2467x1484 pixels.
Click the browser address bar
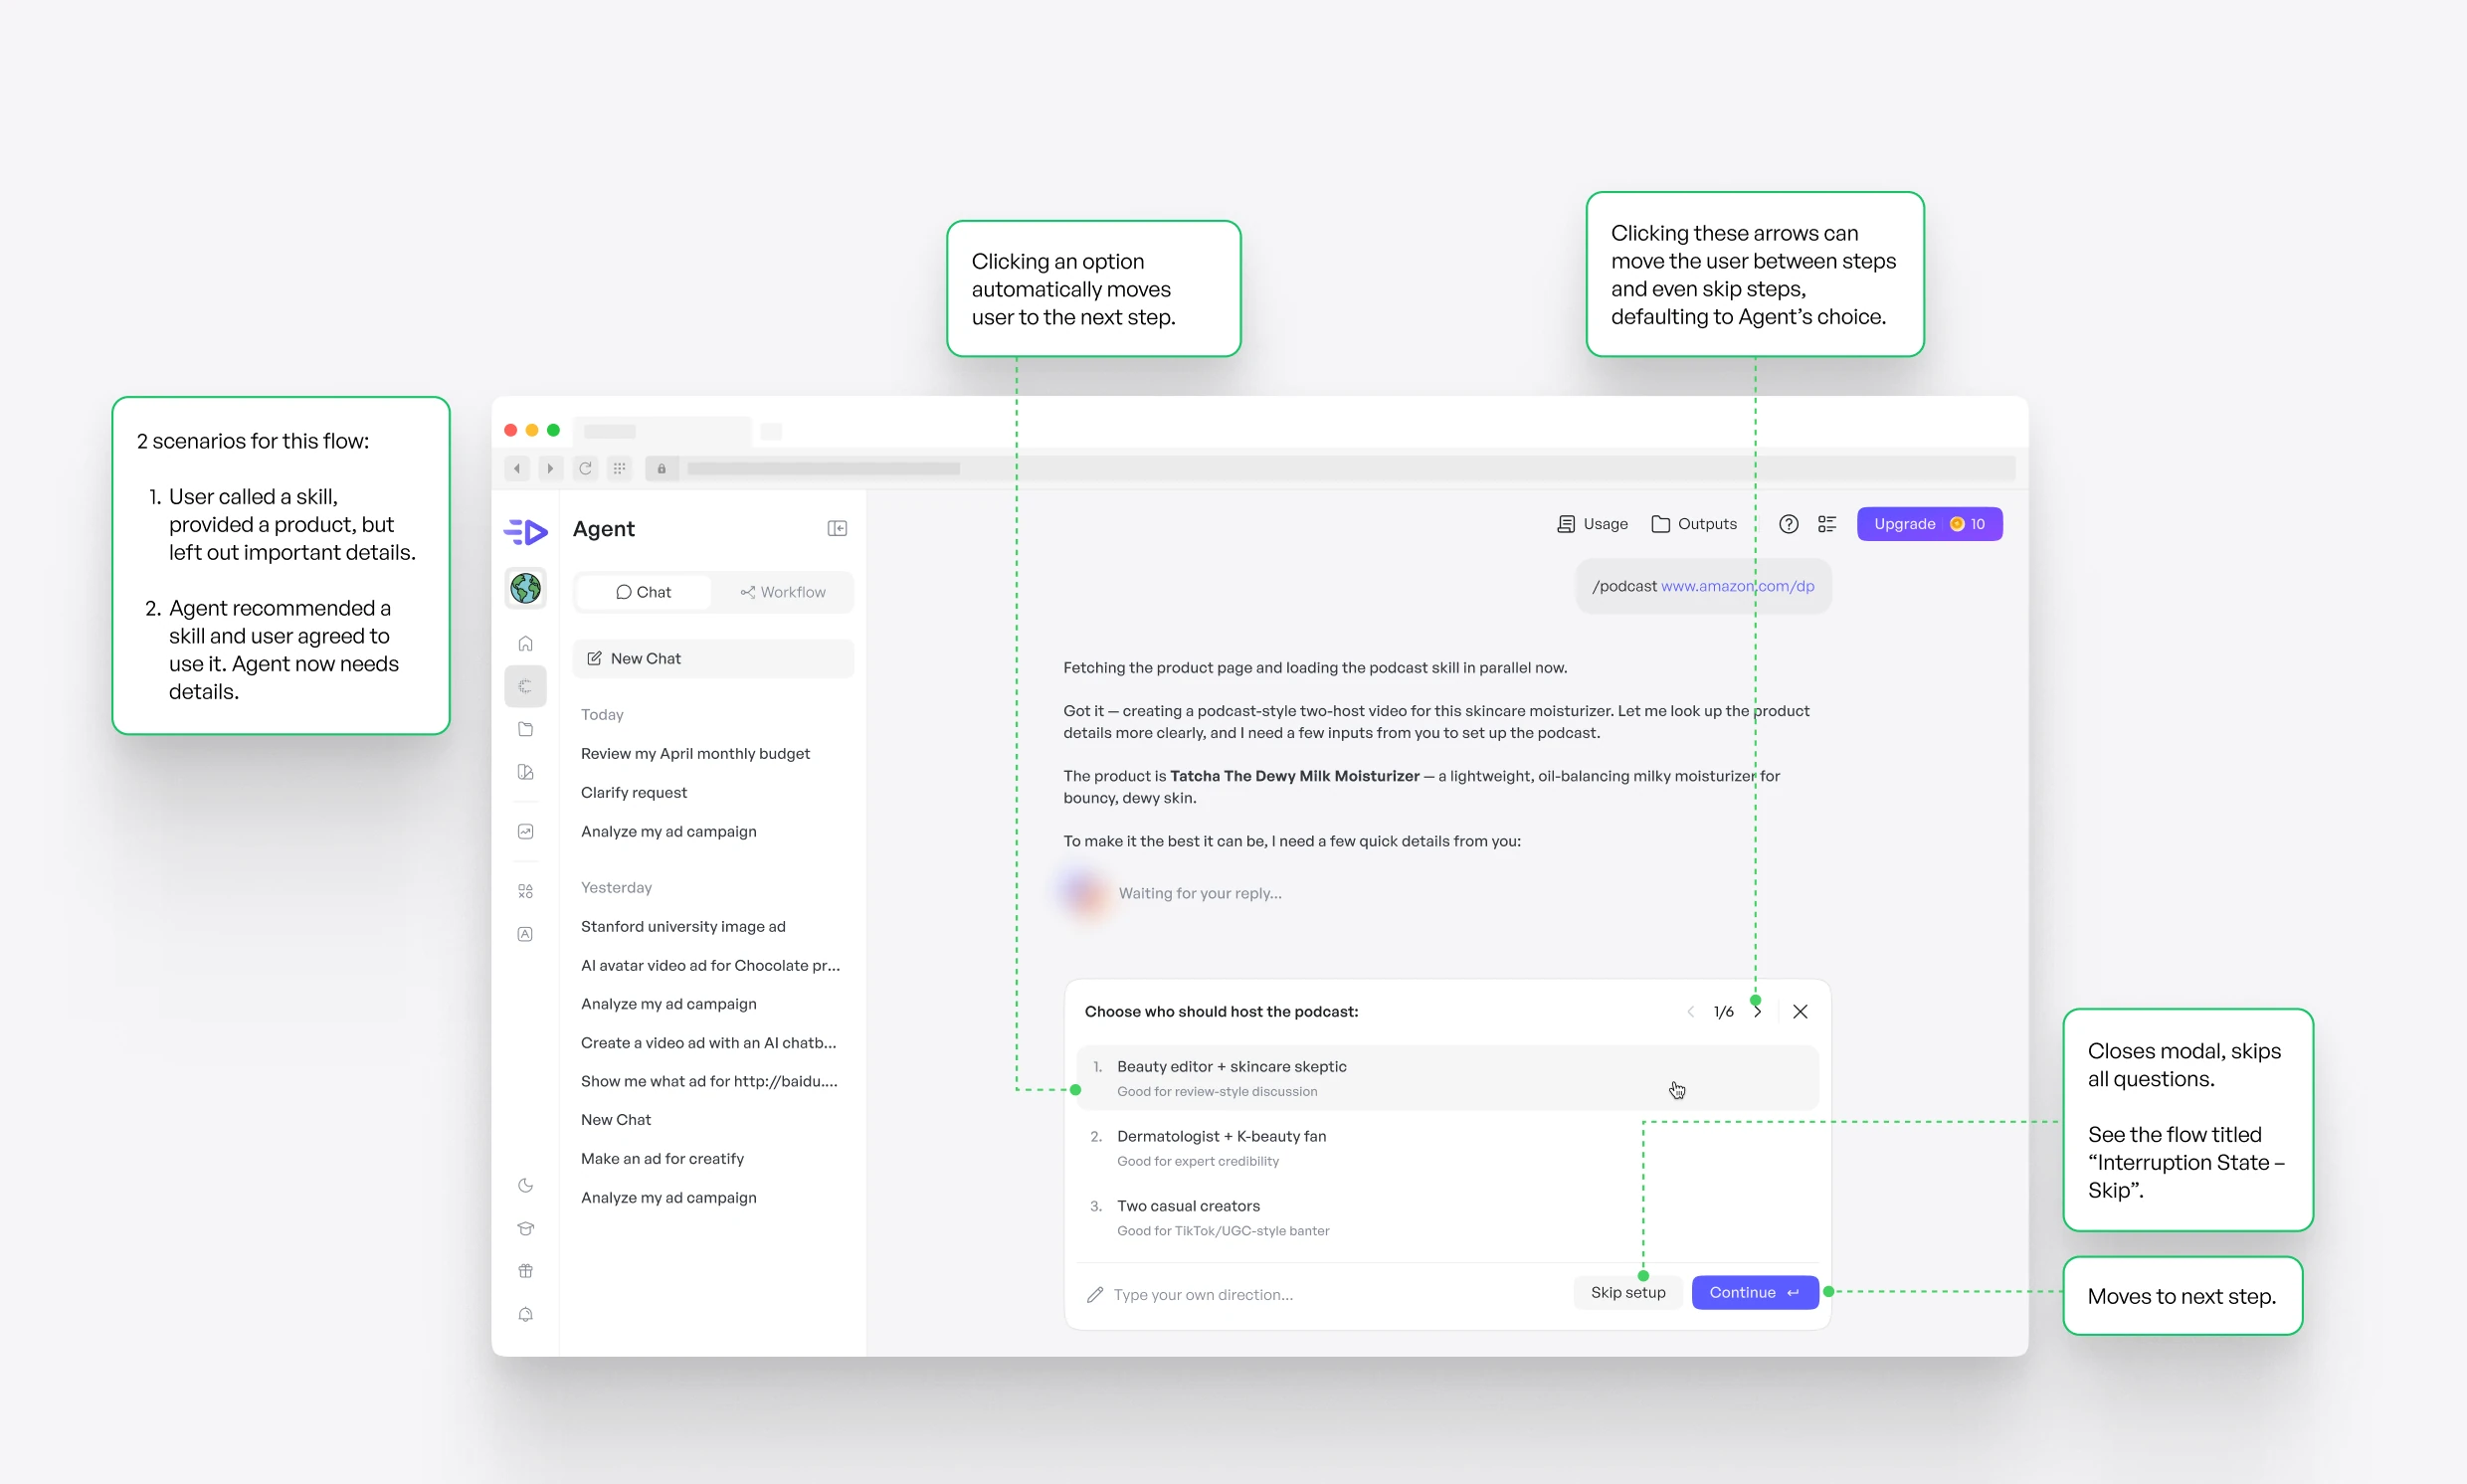pos(1330,468)
